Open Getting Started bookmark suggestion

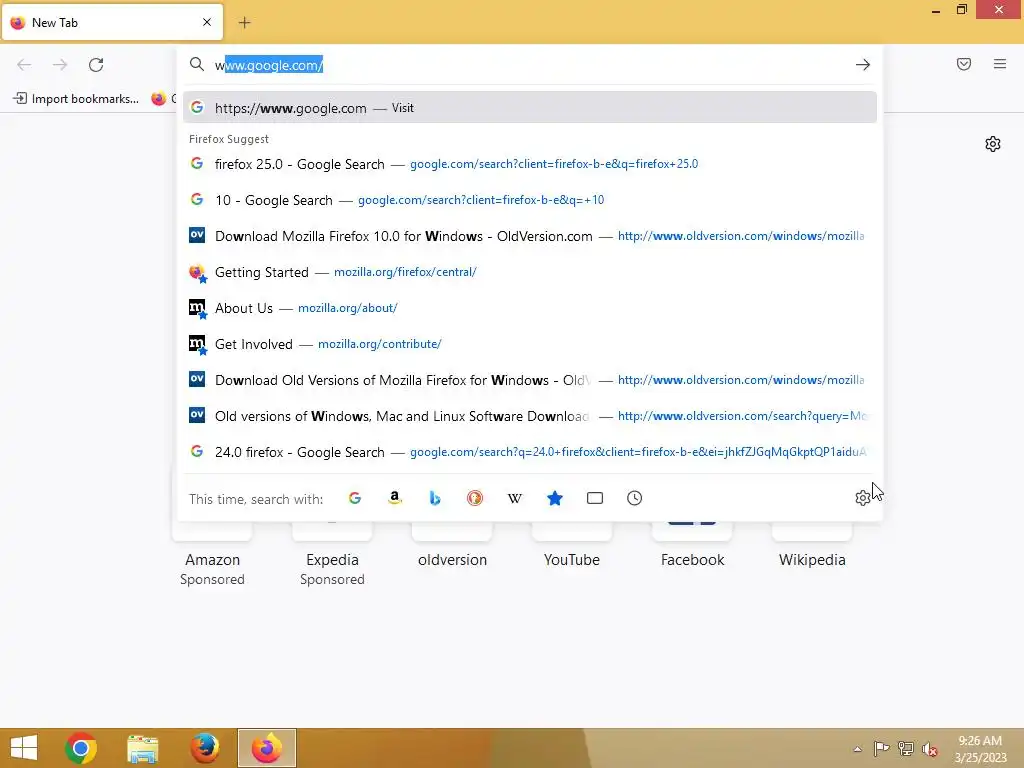530,272
